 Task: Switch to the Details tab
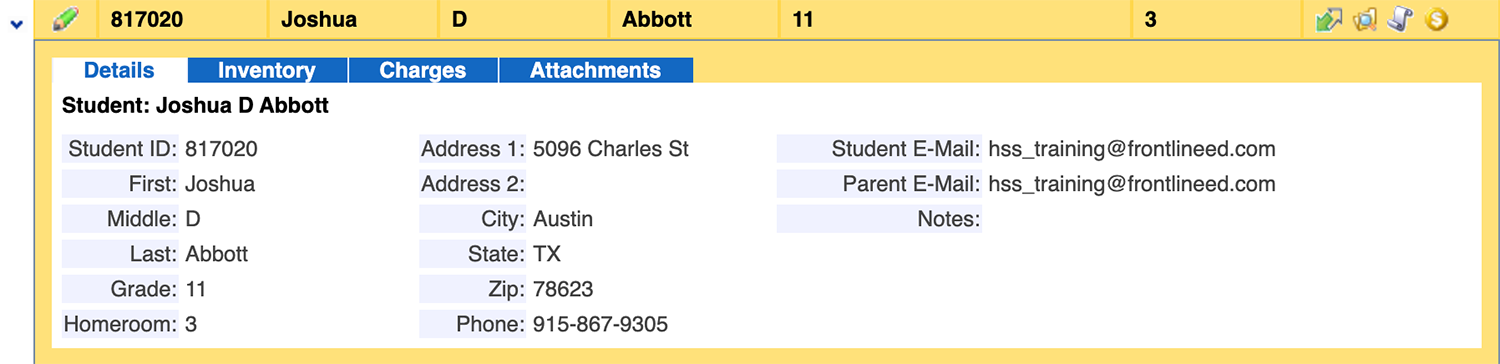[119, 70]
